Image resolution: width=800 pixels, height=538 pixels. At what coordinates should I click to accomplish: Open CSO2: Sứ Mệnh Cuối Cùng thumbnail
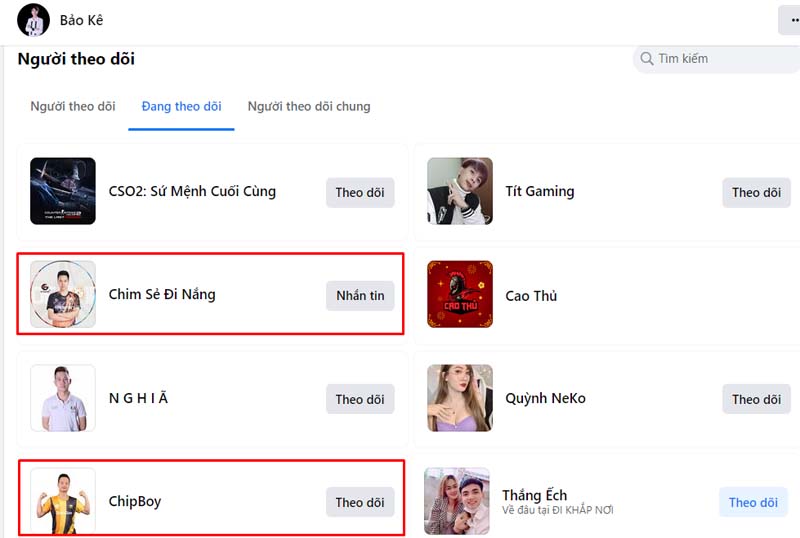(x=63, y=191)
